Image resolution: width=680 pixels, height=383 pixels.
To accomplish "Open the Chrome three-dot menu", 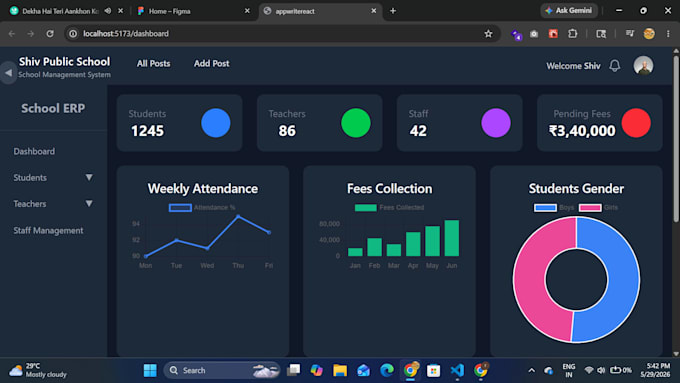I will pyautogui.click(x=668, y=33).
